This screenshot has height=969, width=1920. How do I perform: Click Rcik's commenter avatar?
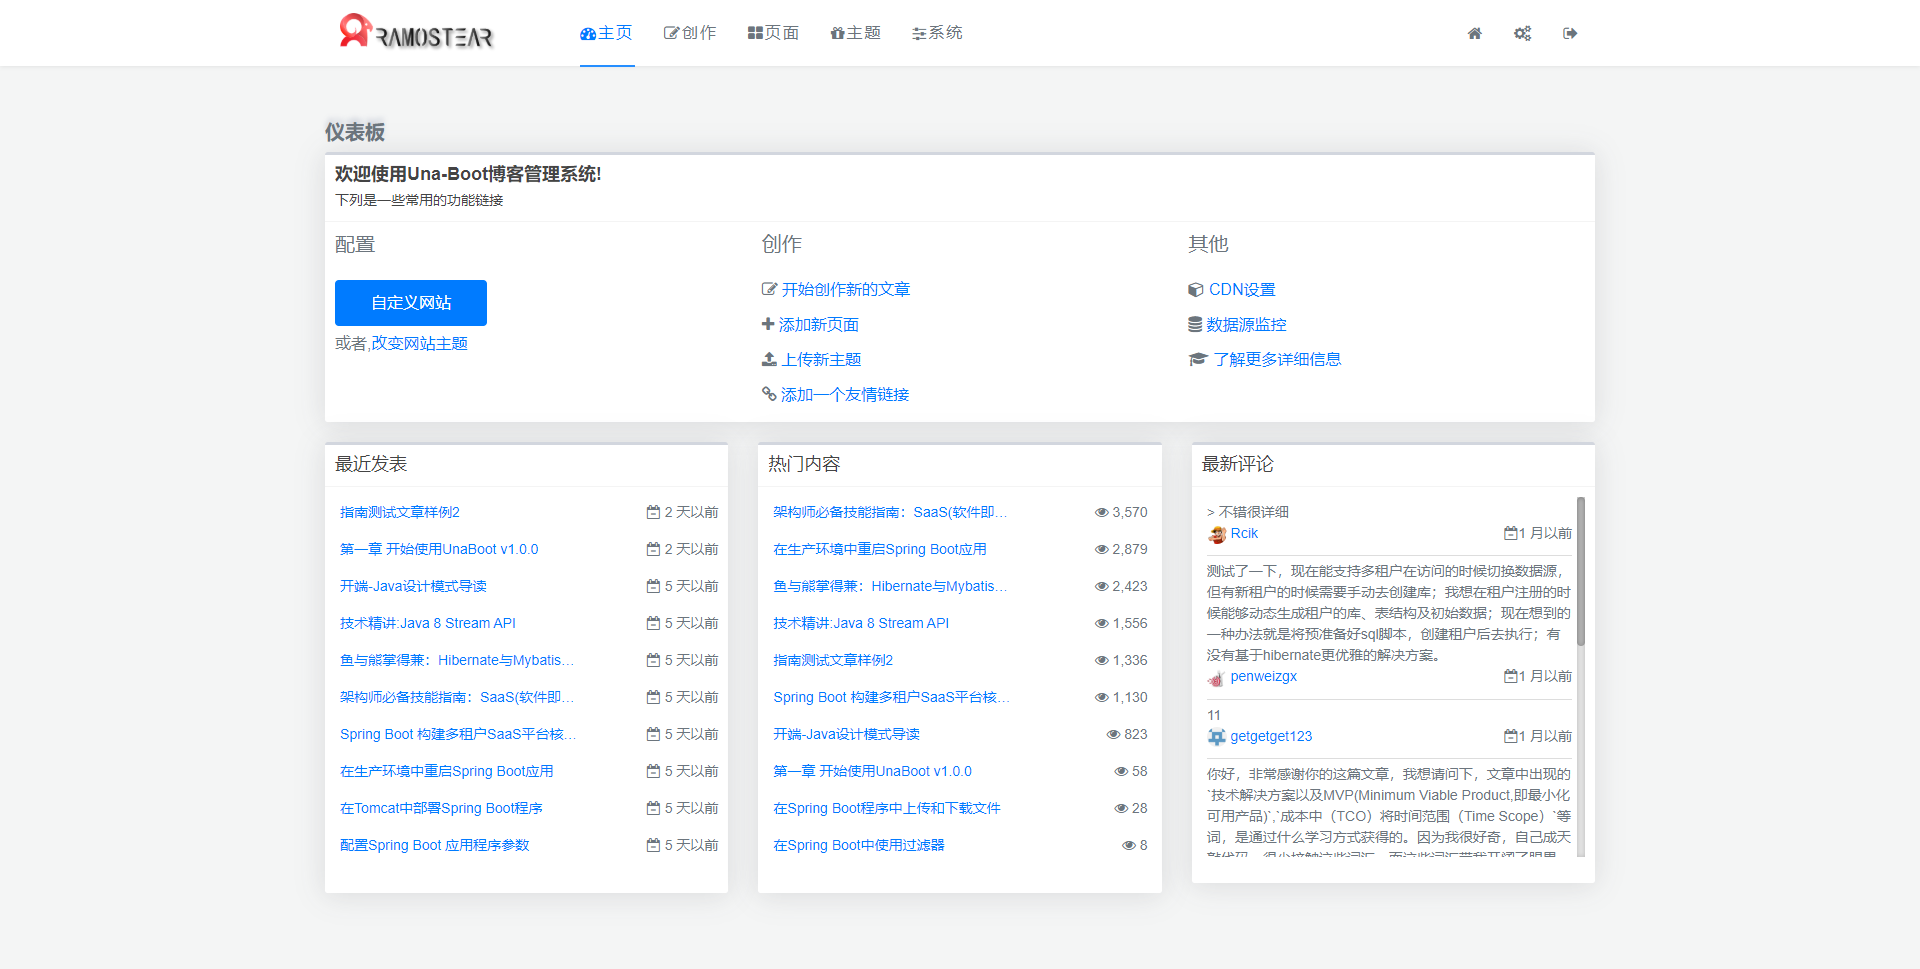click(1217, 534)
